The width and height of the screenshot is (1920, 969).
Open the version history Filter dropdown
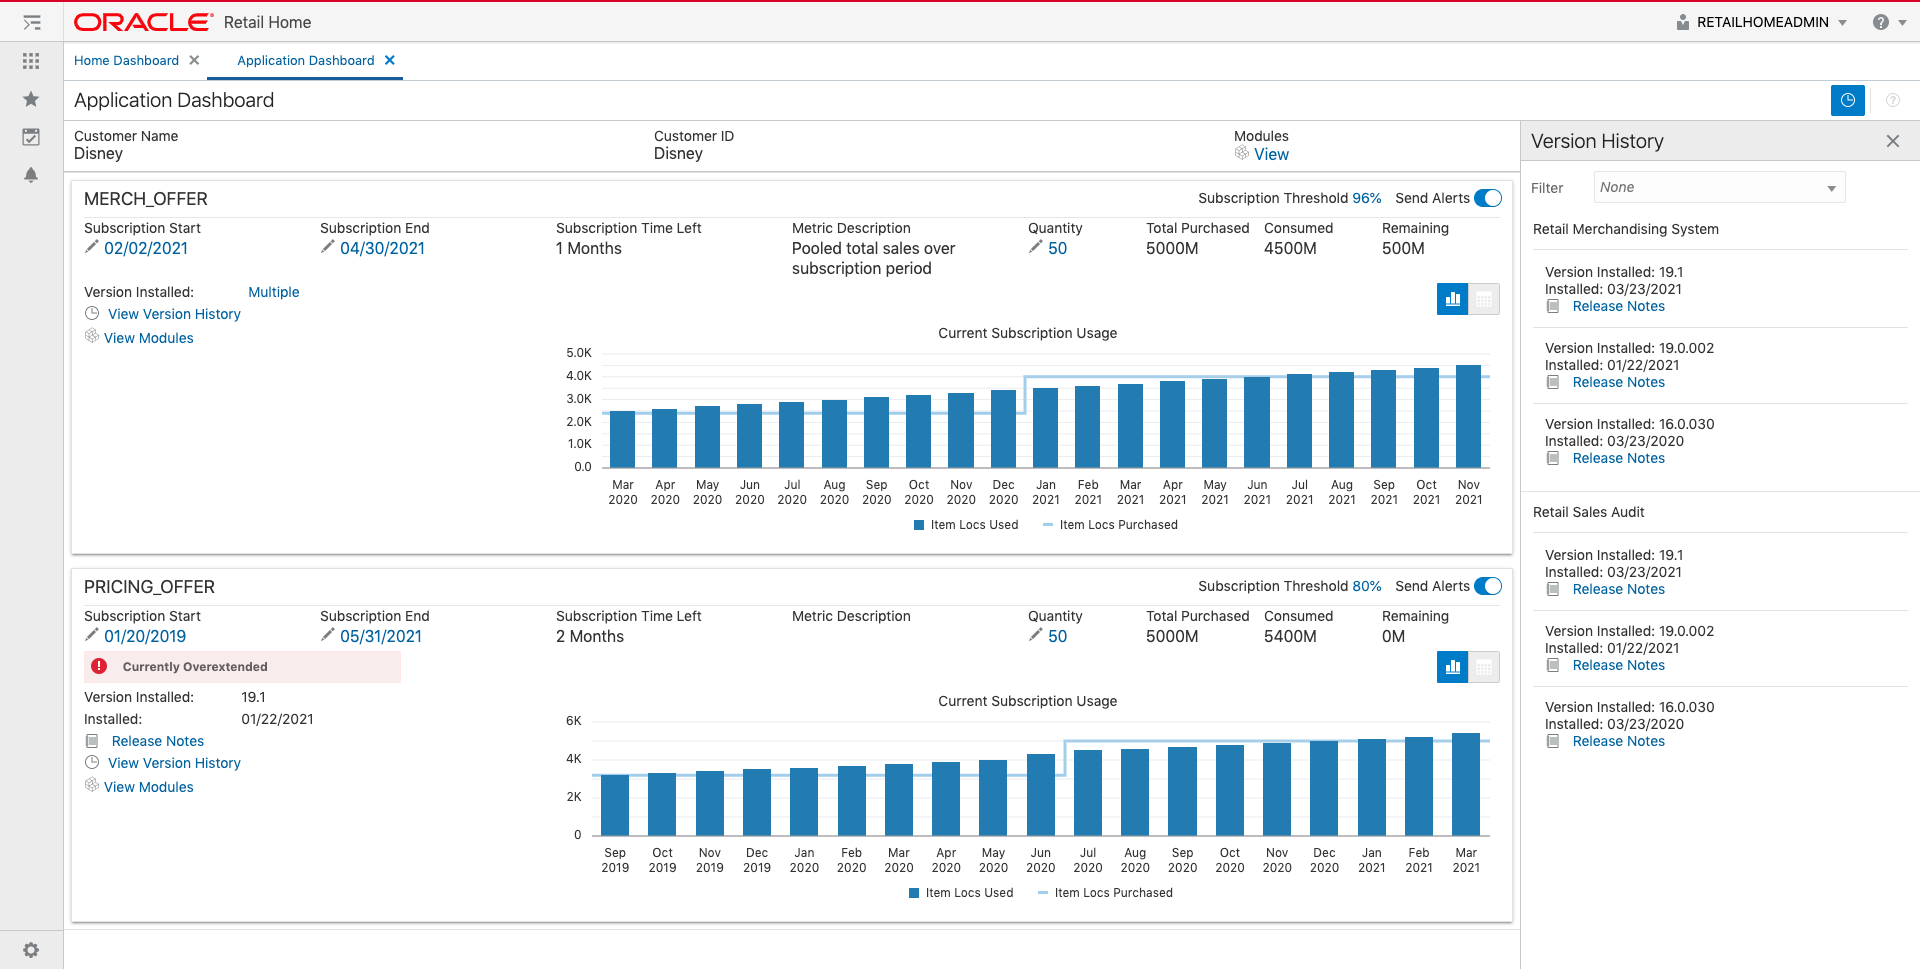pos(1718,188)
